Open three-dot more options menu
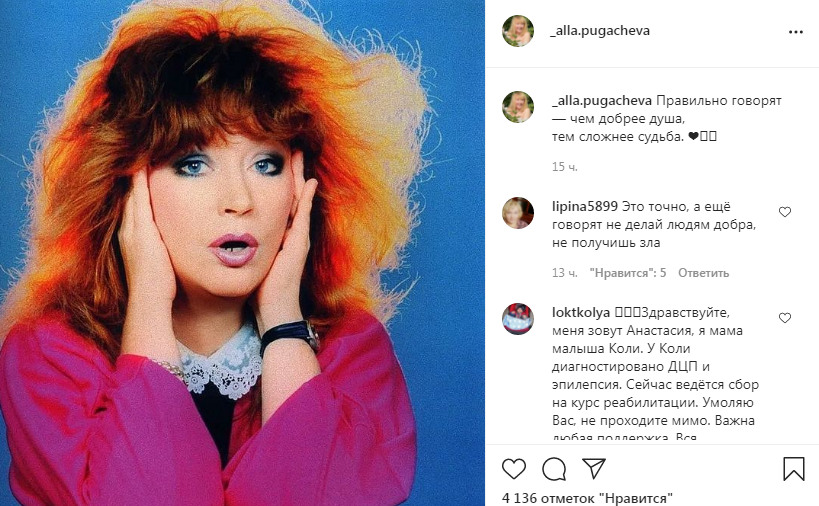The image size is (819, 506). 795,32
